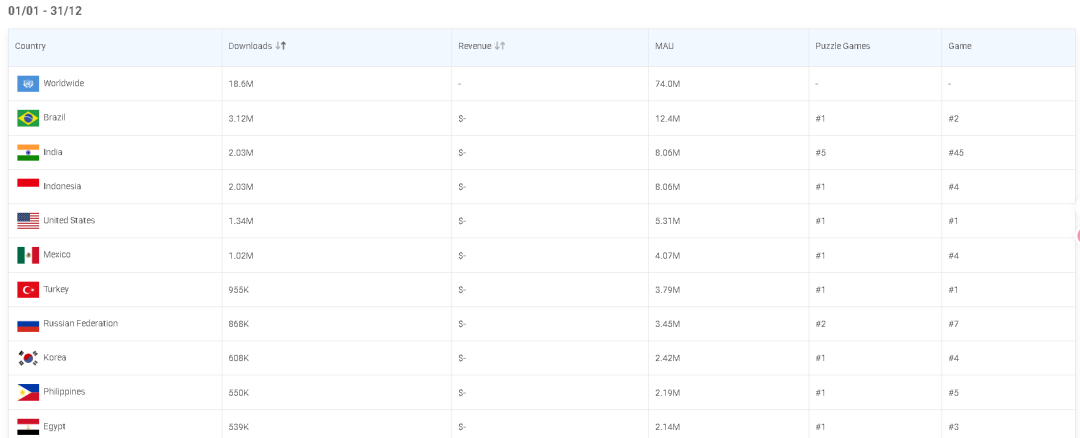The height and width of the screenshot is (438, 1080).
Task: Click the Worldwide globe flag icon
Action: 28,84
